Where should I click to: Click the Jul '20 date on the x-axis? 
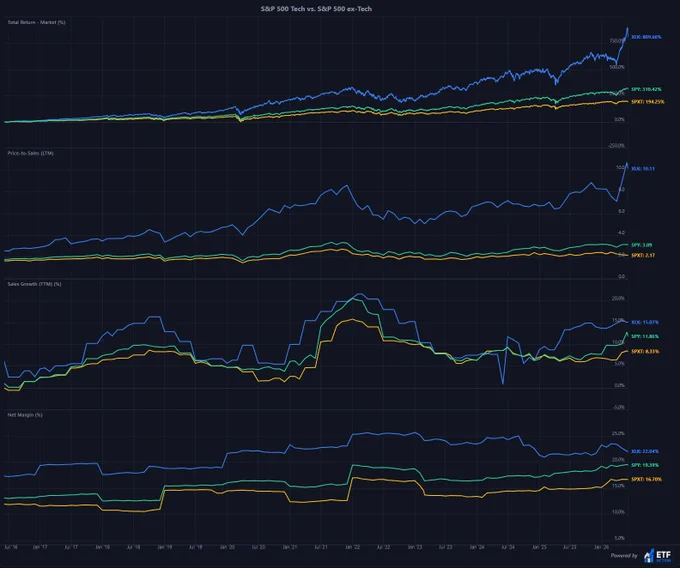pyautogui.click(x=258, y=547)
